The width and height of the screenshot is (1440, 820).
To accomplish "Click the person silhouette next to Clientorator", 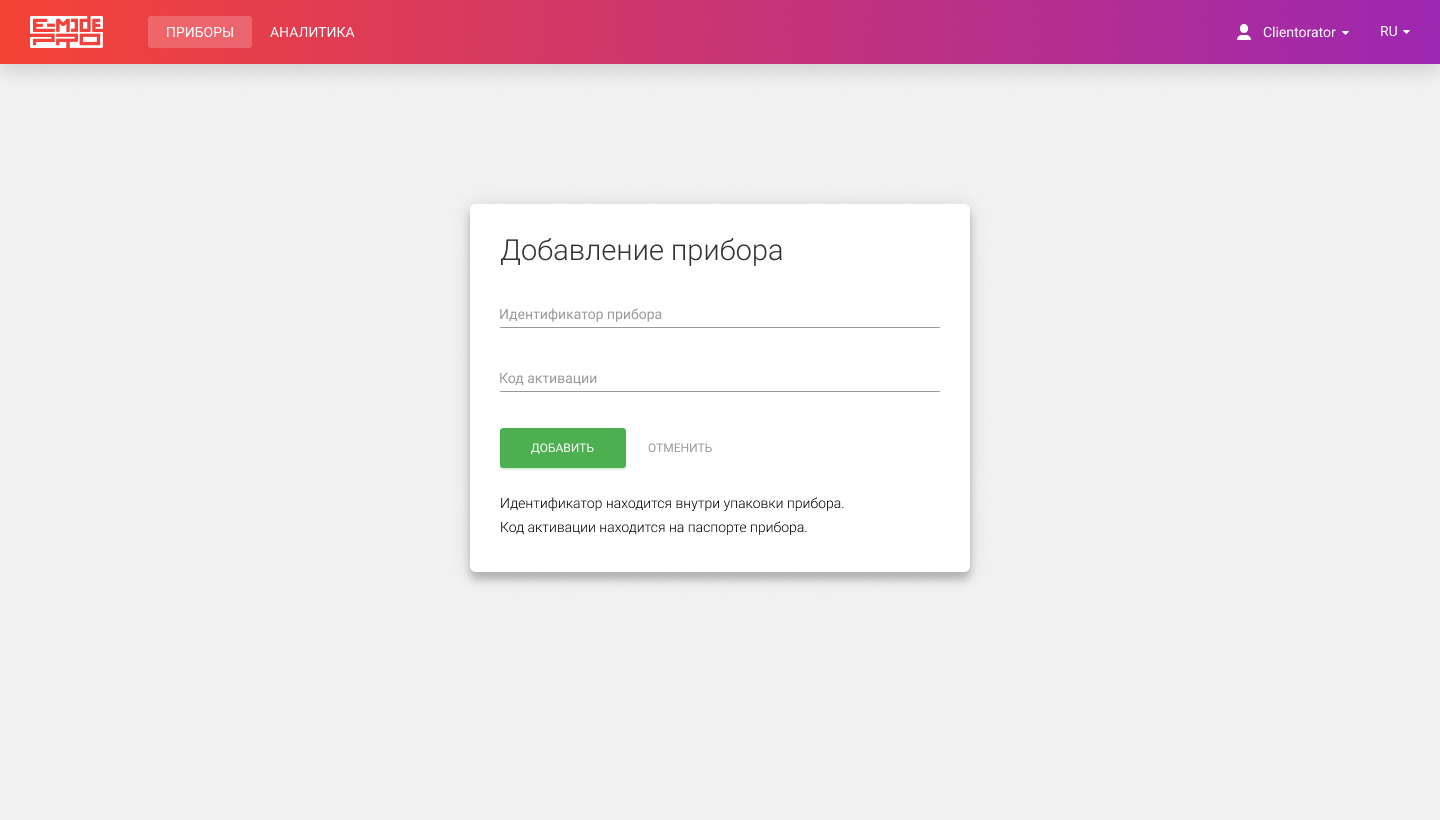I will 1243,31.
